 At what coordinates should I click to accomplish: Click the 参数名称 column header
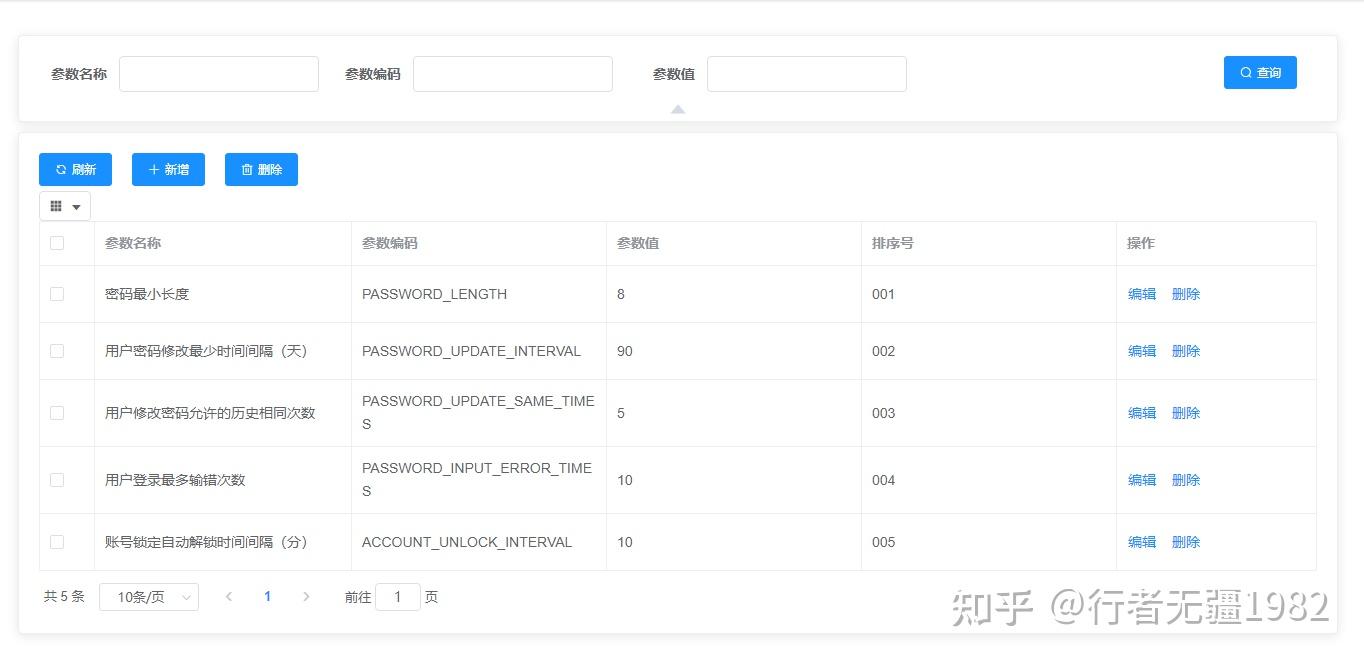point(223,243)
